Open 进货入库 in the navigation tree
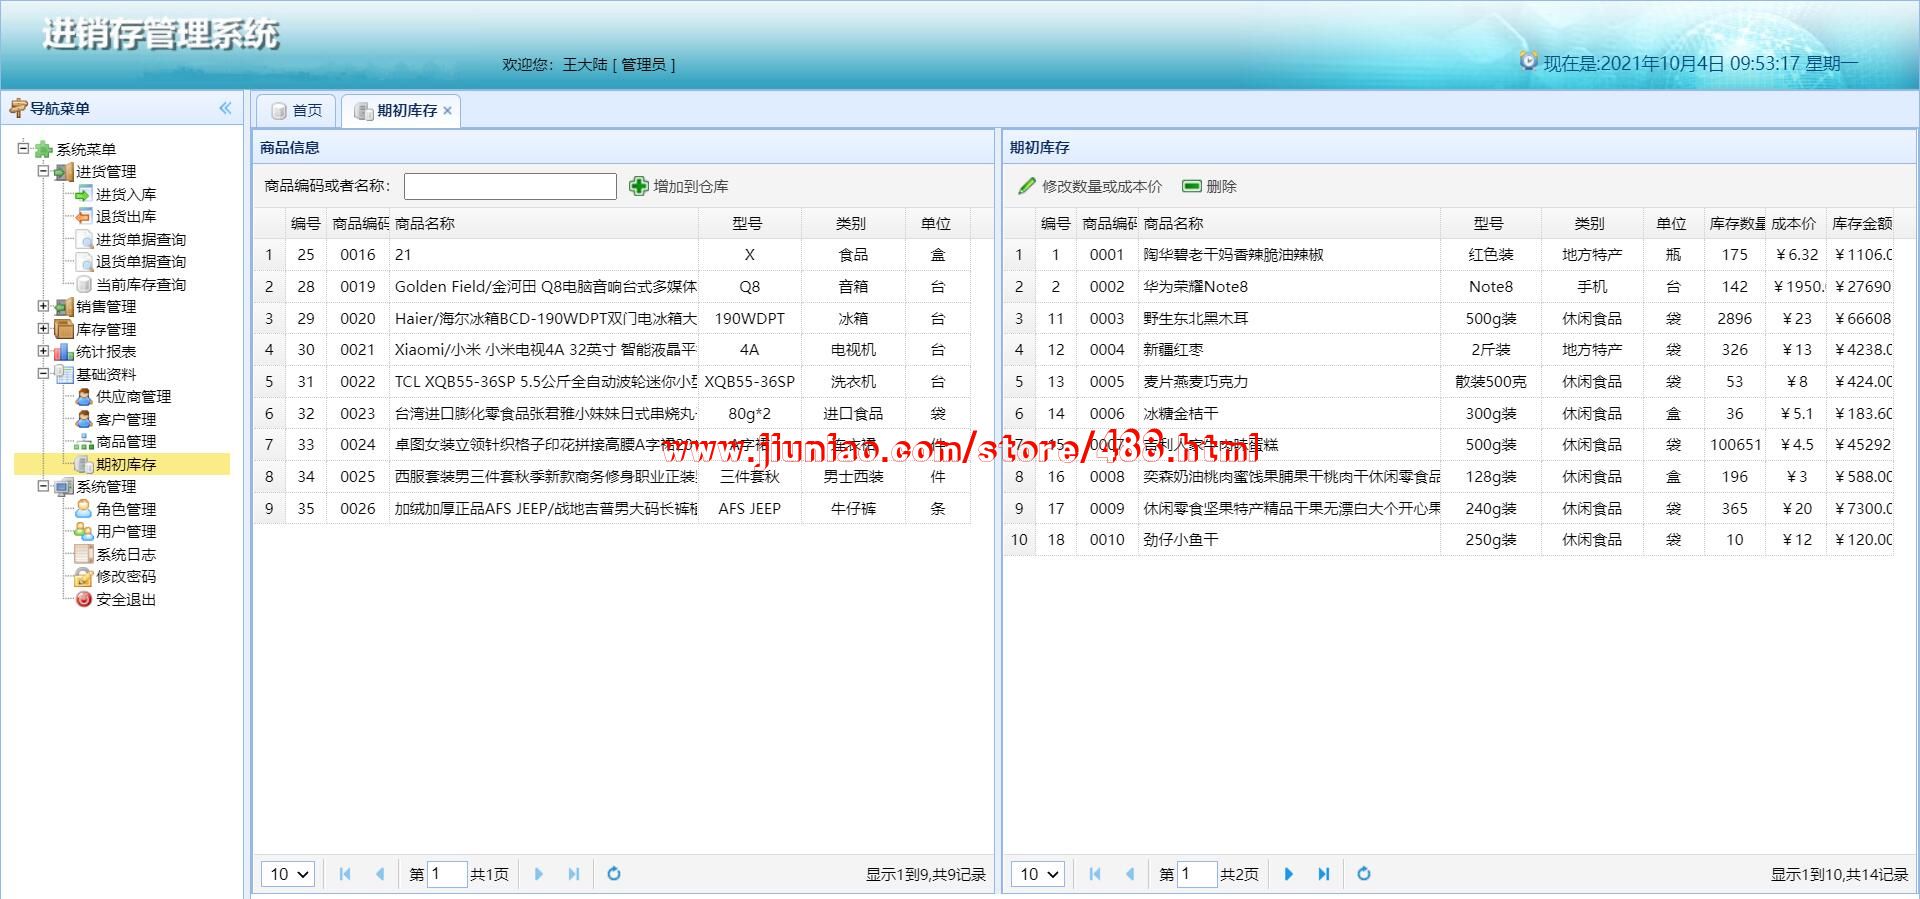1920x899 pixels. (x=125, y=194)
